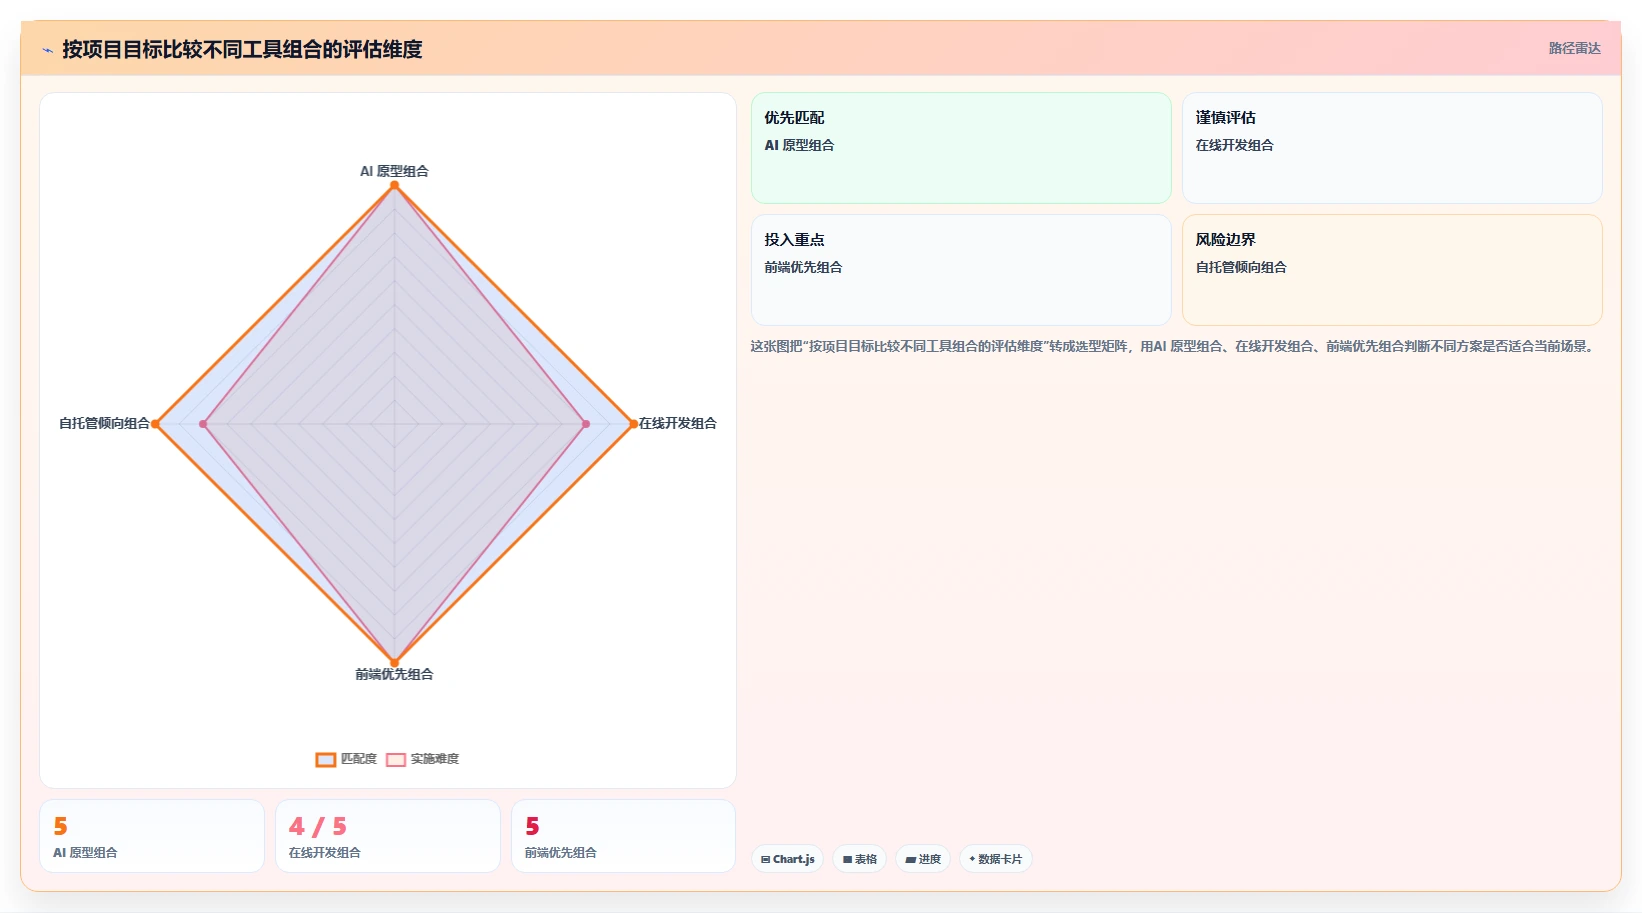The height and width of the screenshot is (913, 1642).
Task: Toggle the 实施难度 legend swatch
Action: [x=396, y=759]
